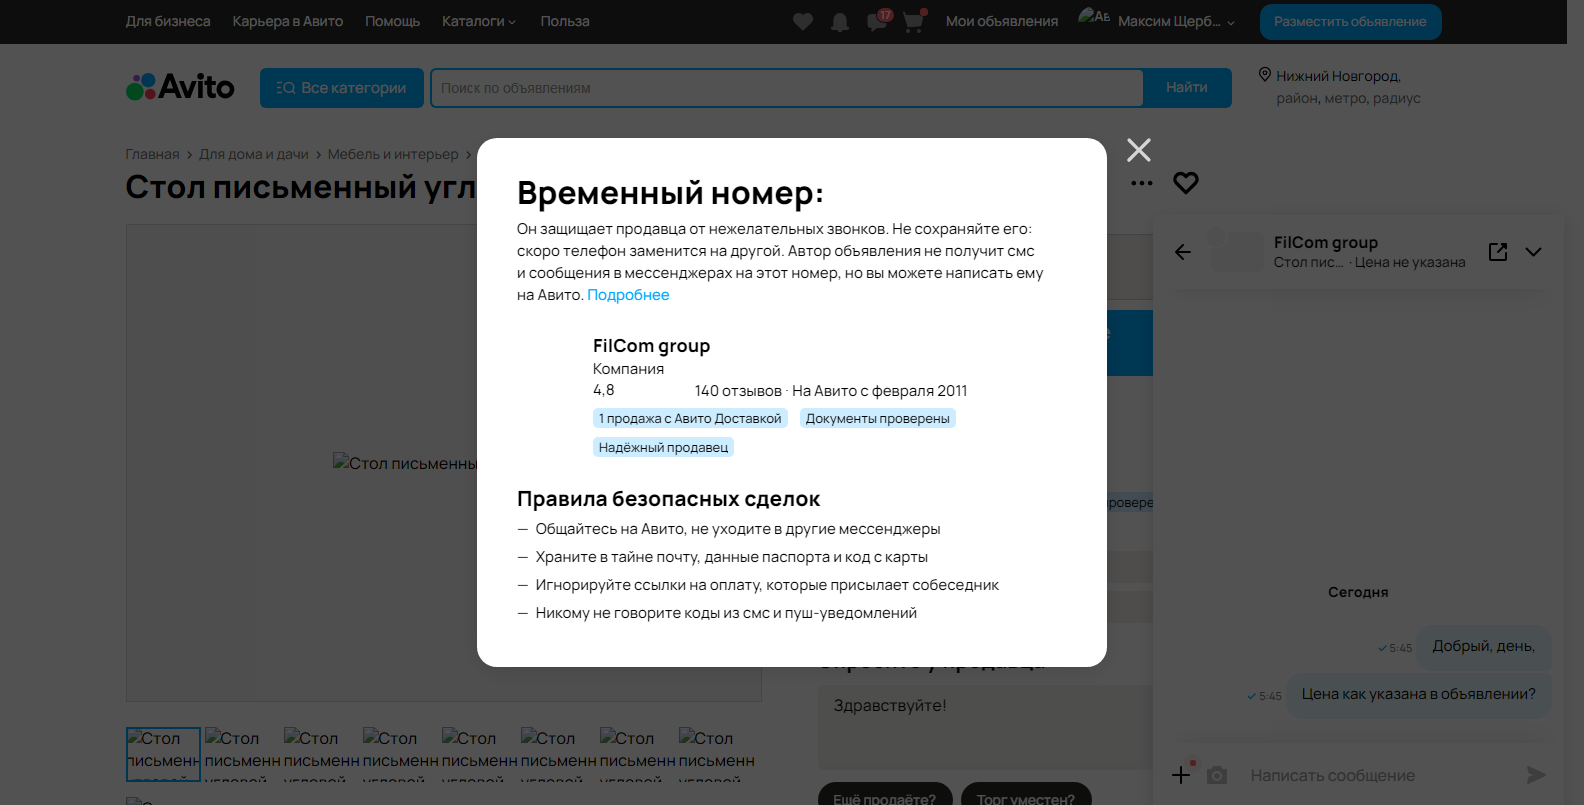
Task: Choose the Торг уместен? quick question
Action: (1026, 799)
